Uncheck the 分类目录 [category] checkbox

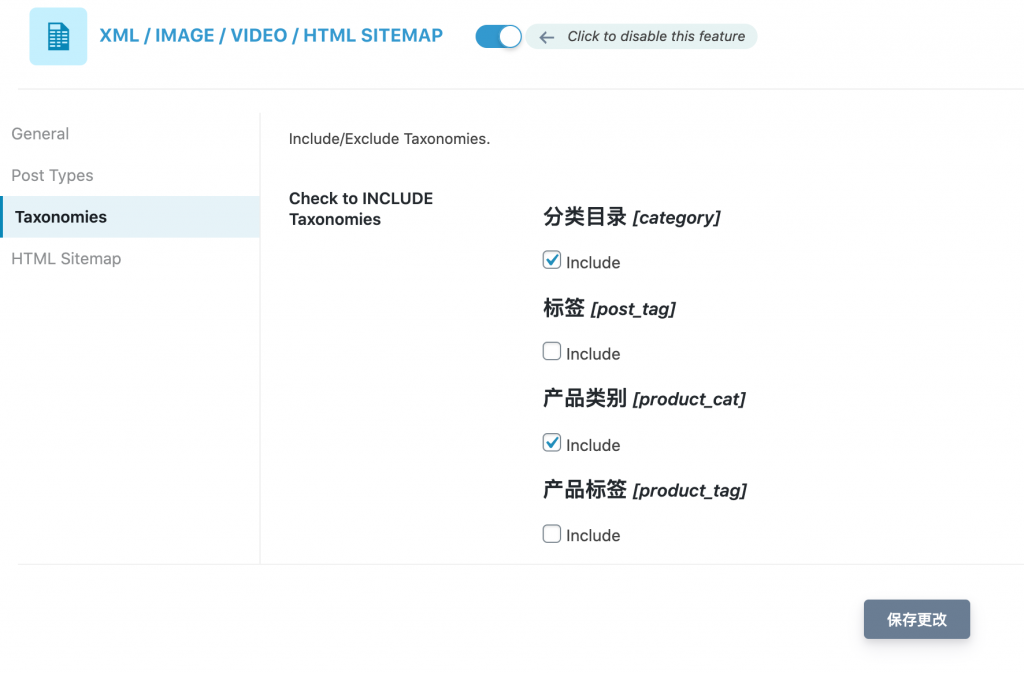click(552, 260)
